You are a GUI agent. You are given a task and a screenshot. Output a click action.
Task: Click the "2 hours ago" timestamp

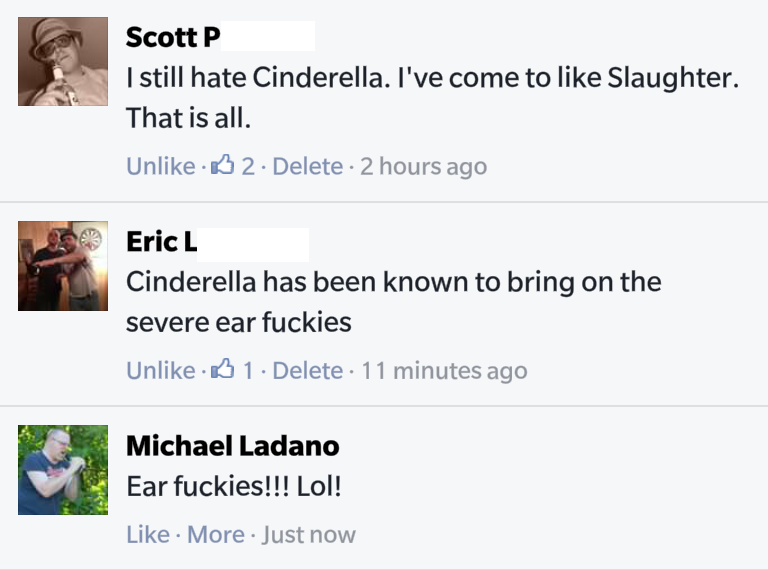423,166
